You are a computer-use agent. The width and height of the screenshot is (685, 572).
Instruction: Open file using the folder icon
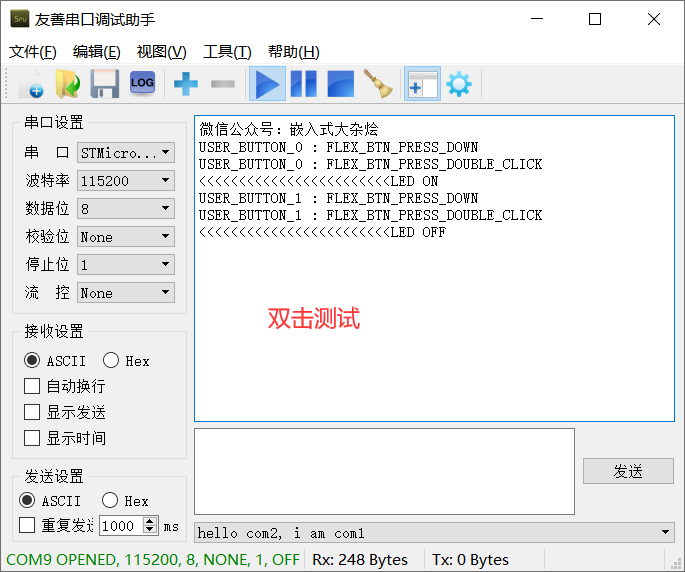click(68, 83)
